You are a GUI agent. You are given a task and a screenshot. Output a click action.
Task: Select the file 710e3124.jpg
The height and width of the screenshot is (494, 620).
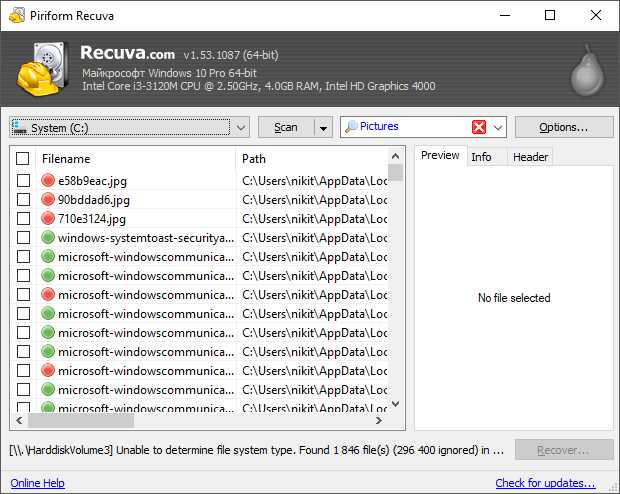coord(92,219)
